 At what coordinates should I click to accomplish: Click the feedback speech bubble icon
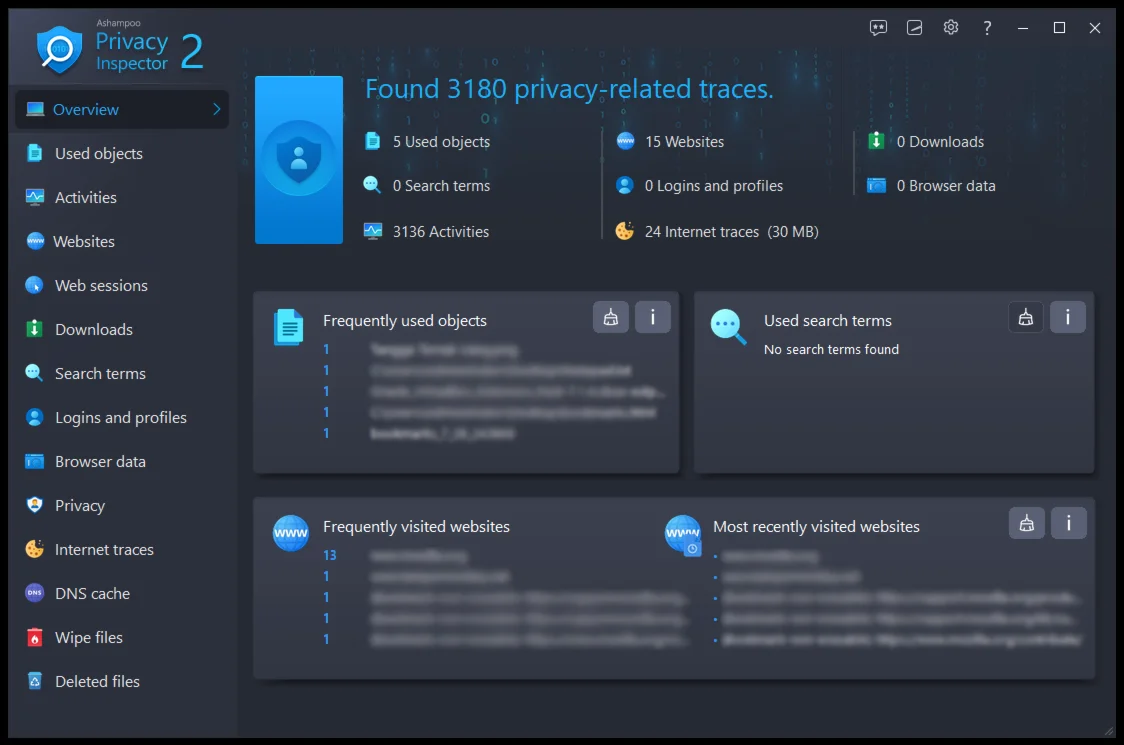pyautogui.click(x=878, y=28)
